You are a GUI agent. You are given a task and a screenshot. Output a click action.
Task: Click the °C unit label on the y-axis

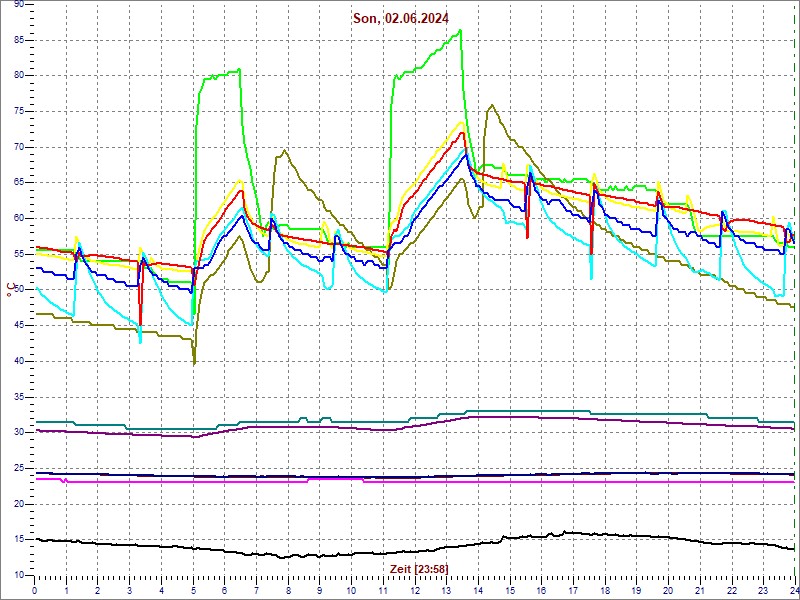(x=11, y=290)
